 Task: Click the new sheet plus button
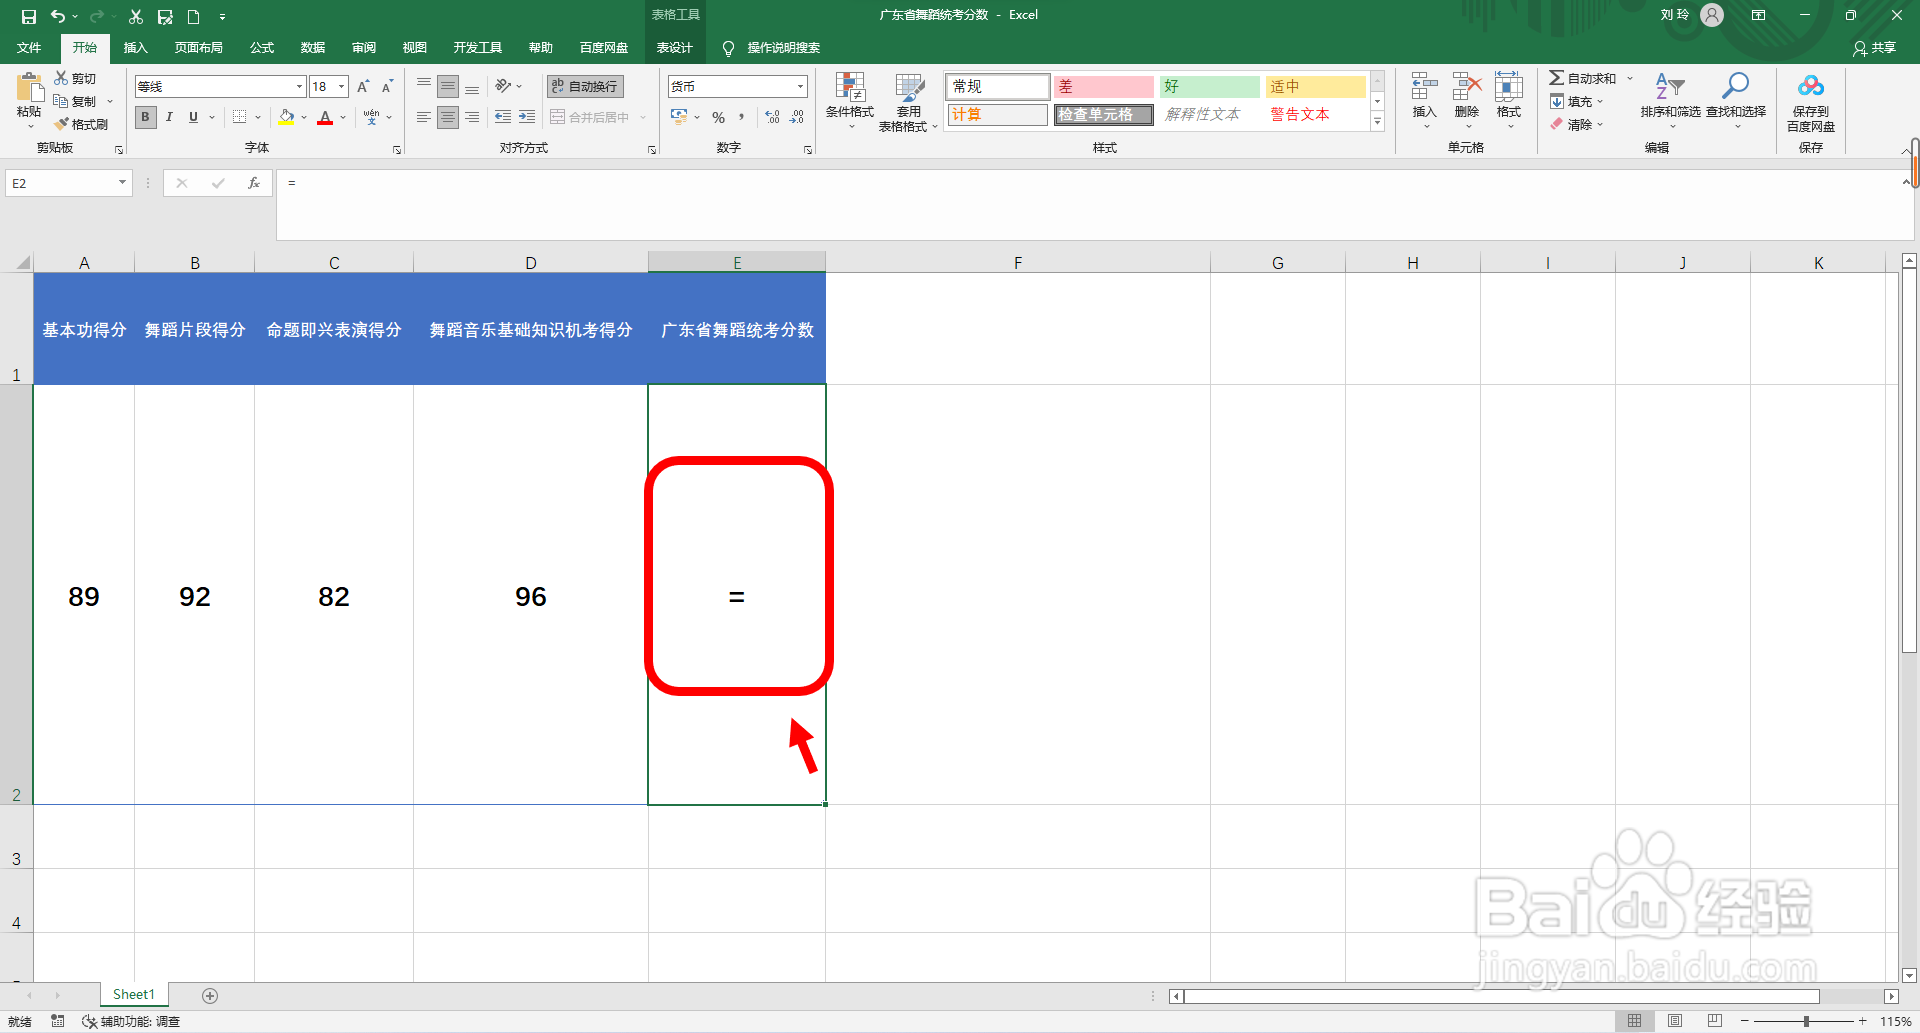coord(210,995)
